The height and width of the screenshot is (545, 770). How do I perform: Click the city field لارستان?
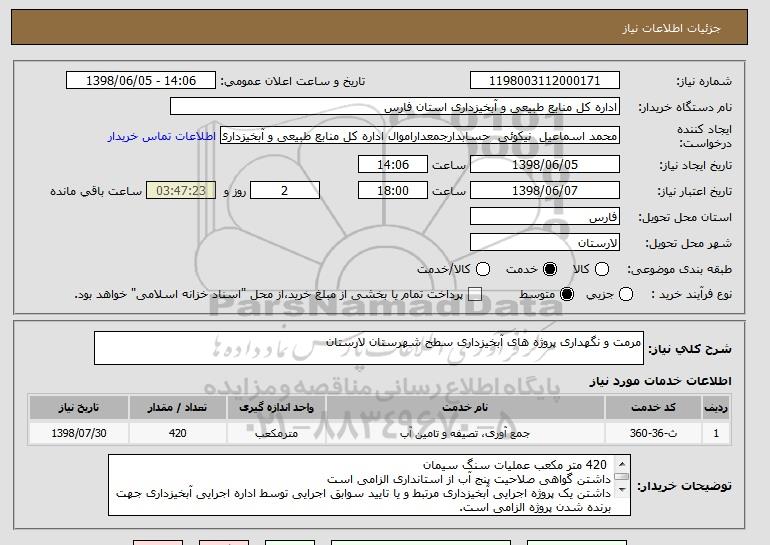545,243
